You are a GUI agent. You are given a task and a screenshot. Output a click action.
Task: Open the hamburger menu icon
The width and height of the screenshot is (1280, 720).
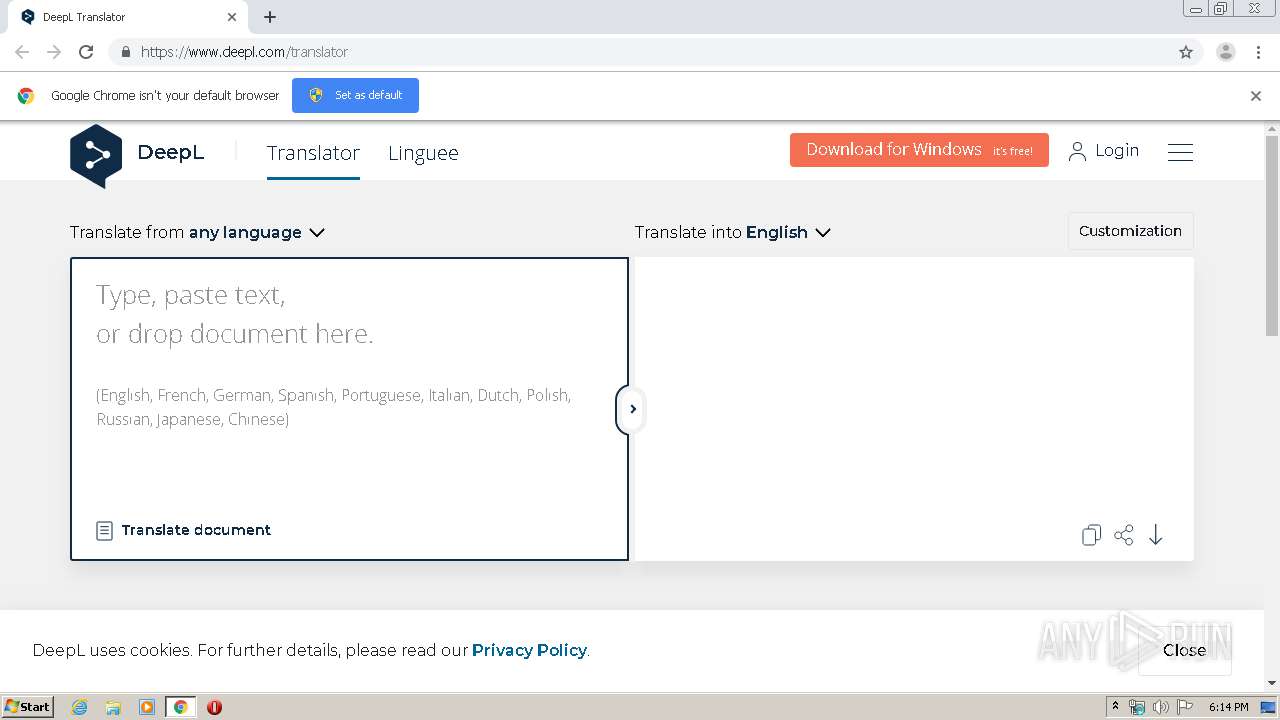coord(1180,152)
